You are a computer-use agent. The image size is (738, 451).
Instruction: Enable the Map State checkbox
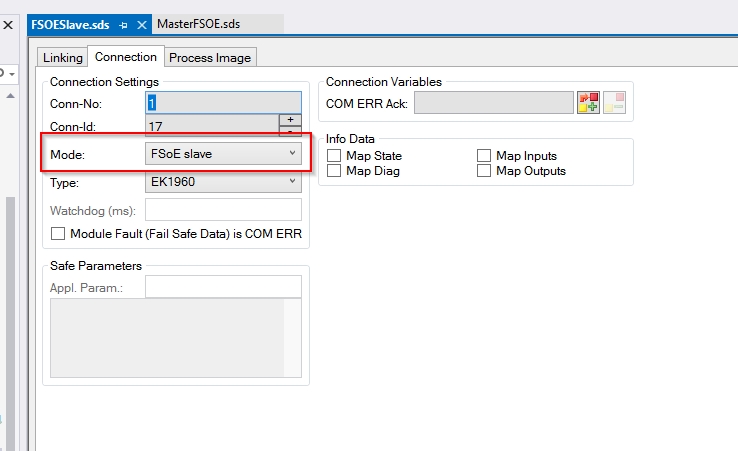click(334, 156)
